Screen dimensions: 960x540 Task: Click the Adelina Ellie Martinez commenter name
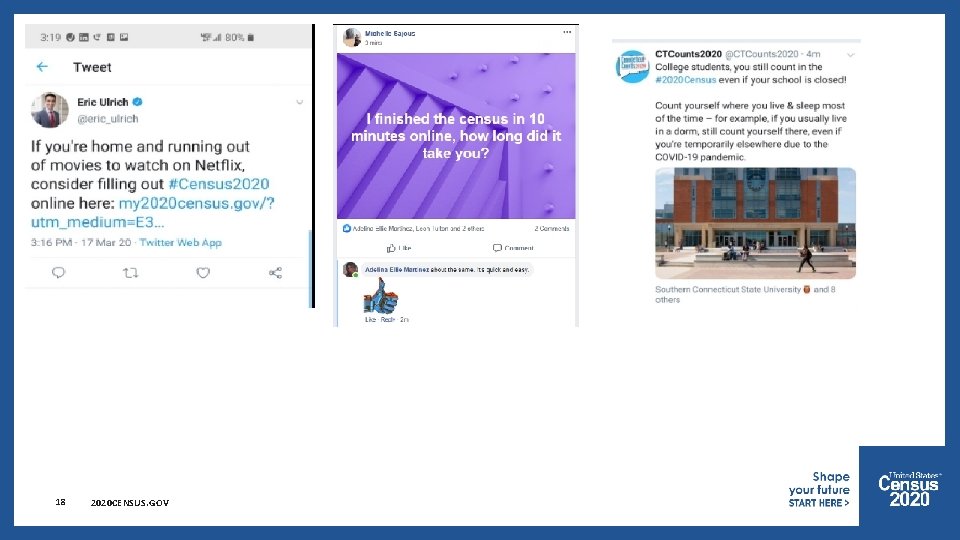[397, 269]
